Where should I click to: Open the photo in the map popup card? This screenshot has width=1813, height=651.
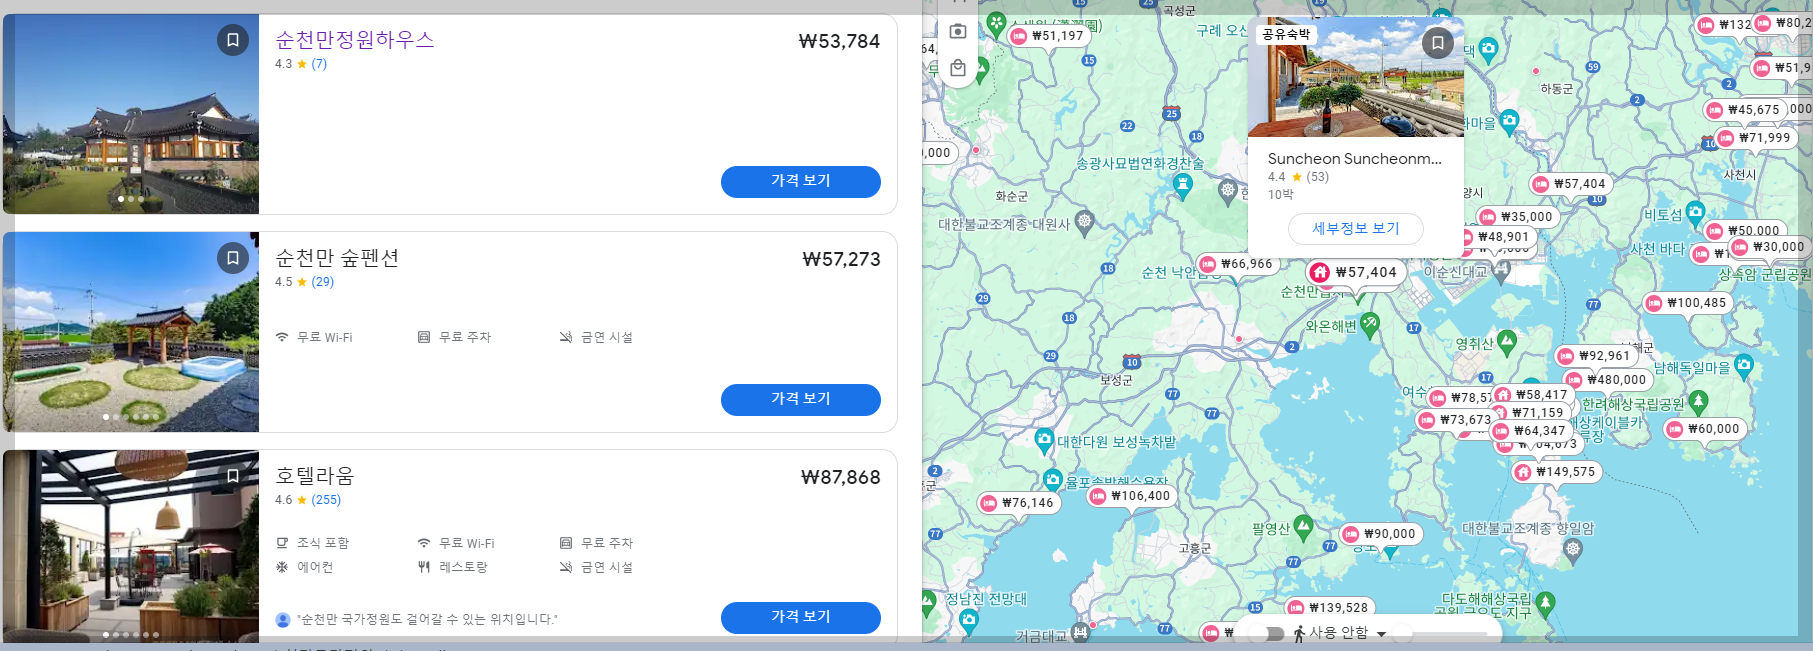(x=1356, y=77)
